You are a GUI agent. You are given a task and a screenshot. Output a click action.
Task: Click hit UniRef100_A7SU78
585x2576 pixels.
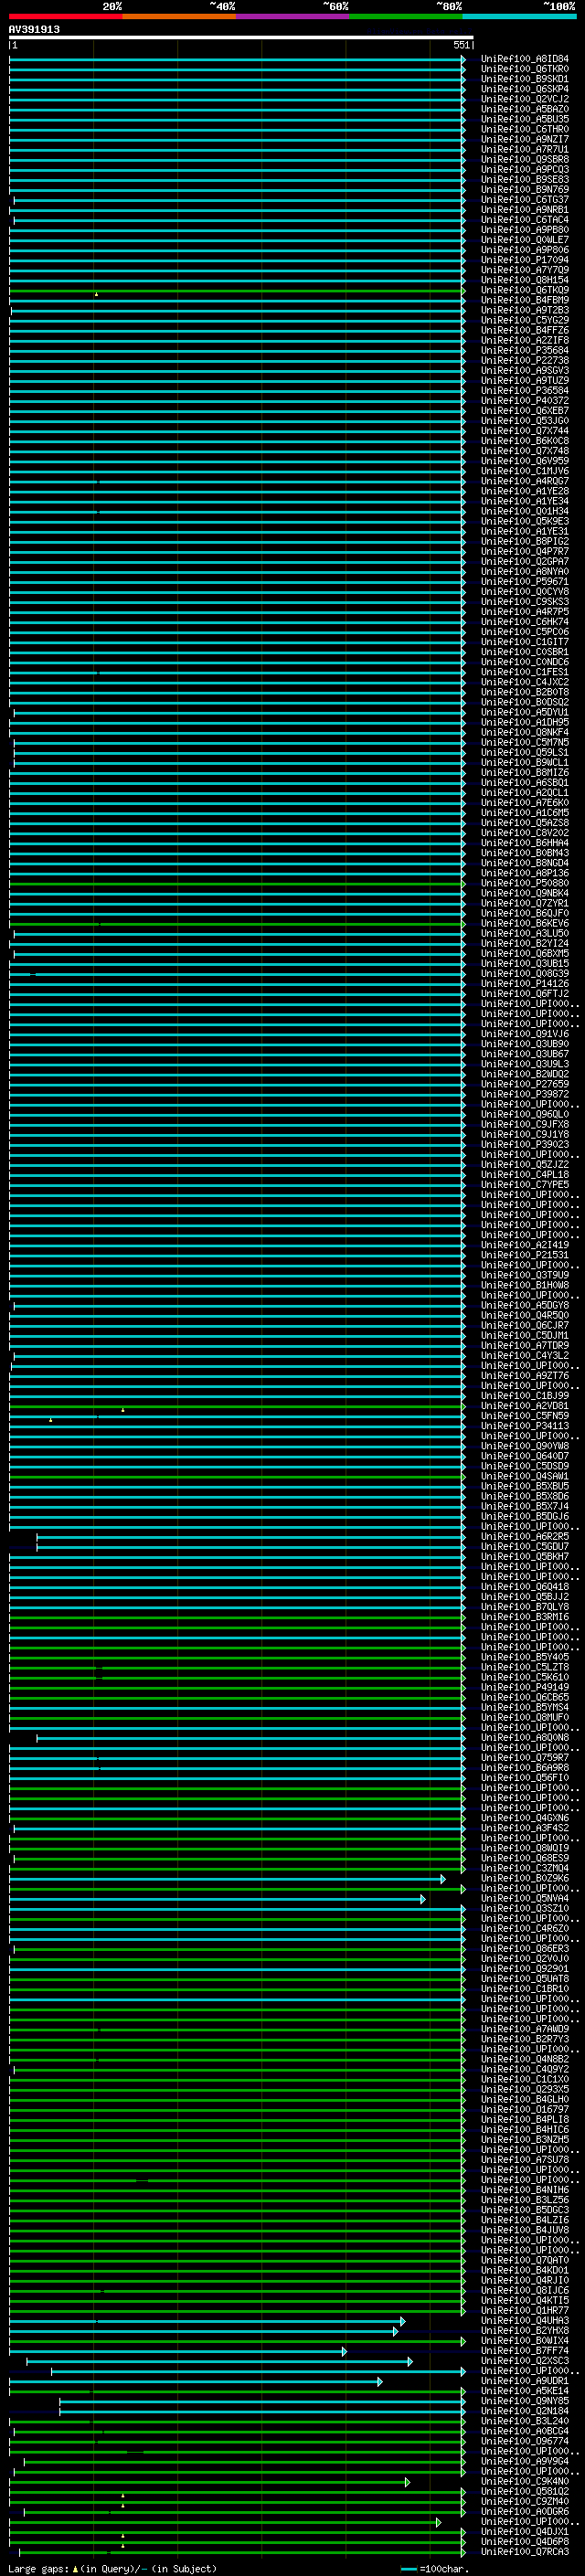(x=524, y=2159)
